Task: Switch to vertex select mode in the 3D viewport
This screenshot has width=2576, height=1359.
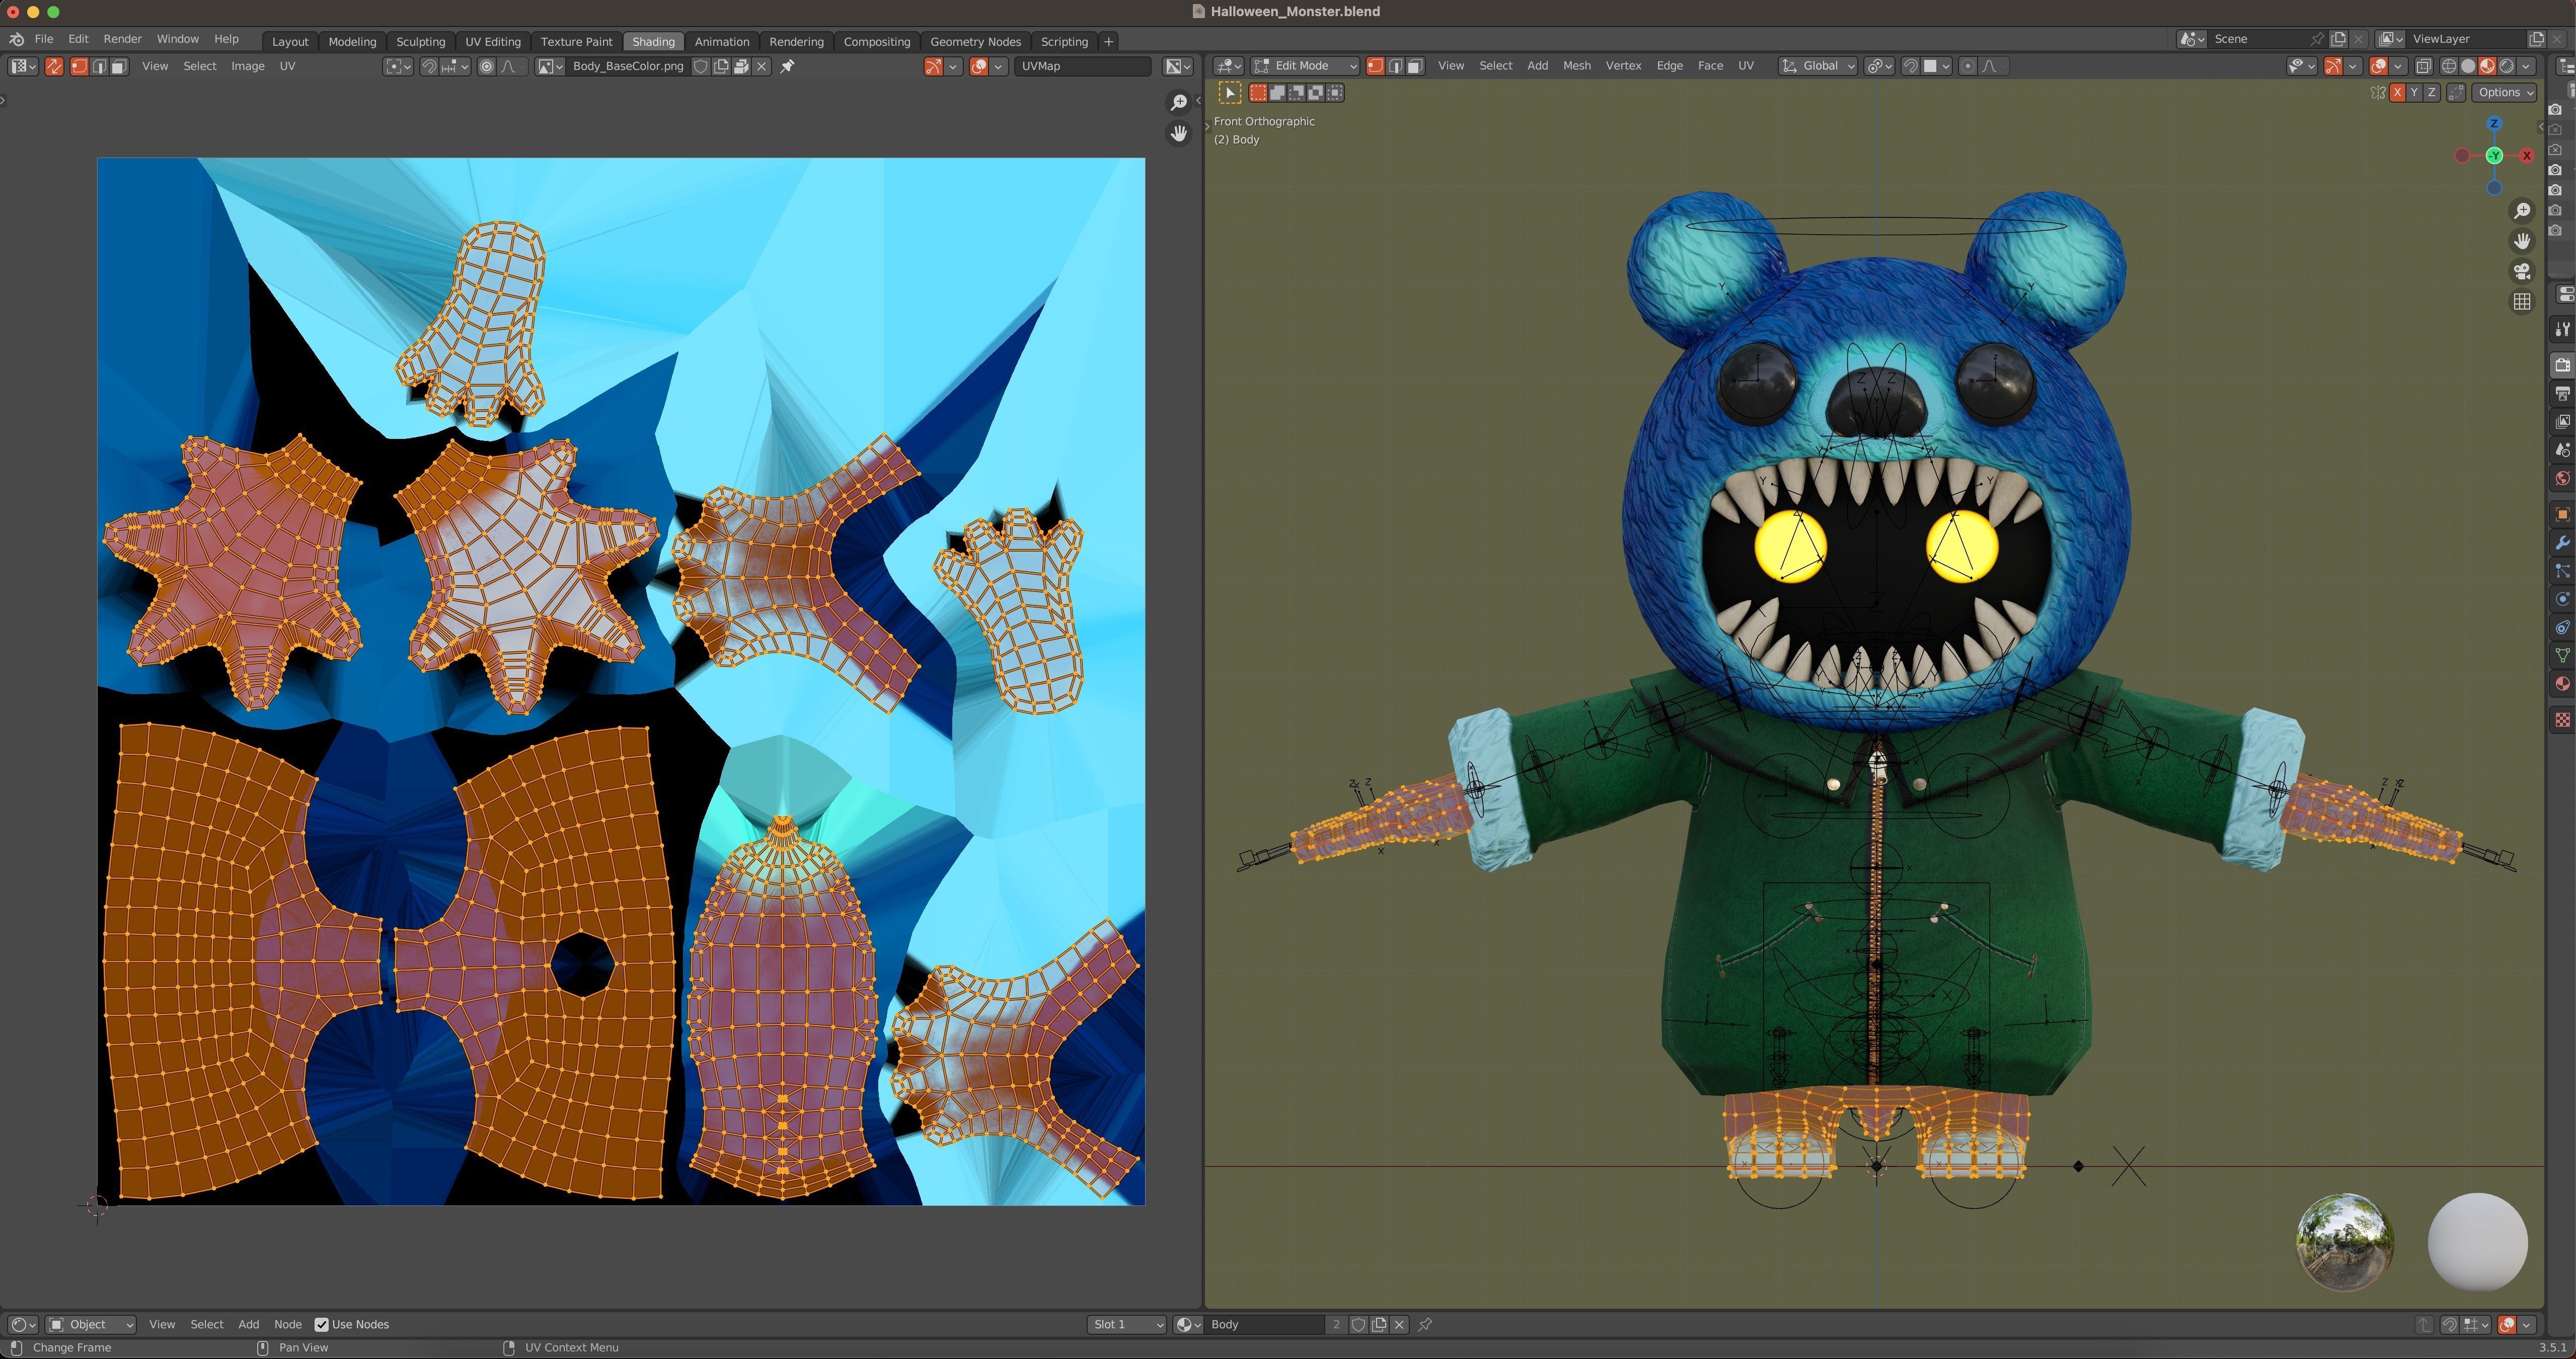Action: (x=1375, y=66)
